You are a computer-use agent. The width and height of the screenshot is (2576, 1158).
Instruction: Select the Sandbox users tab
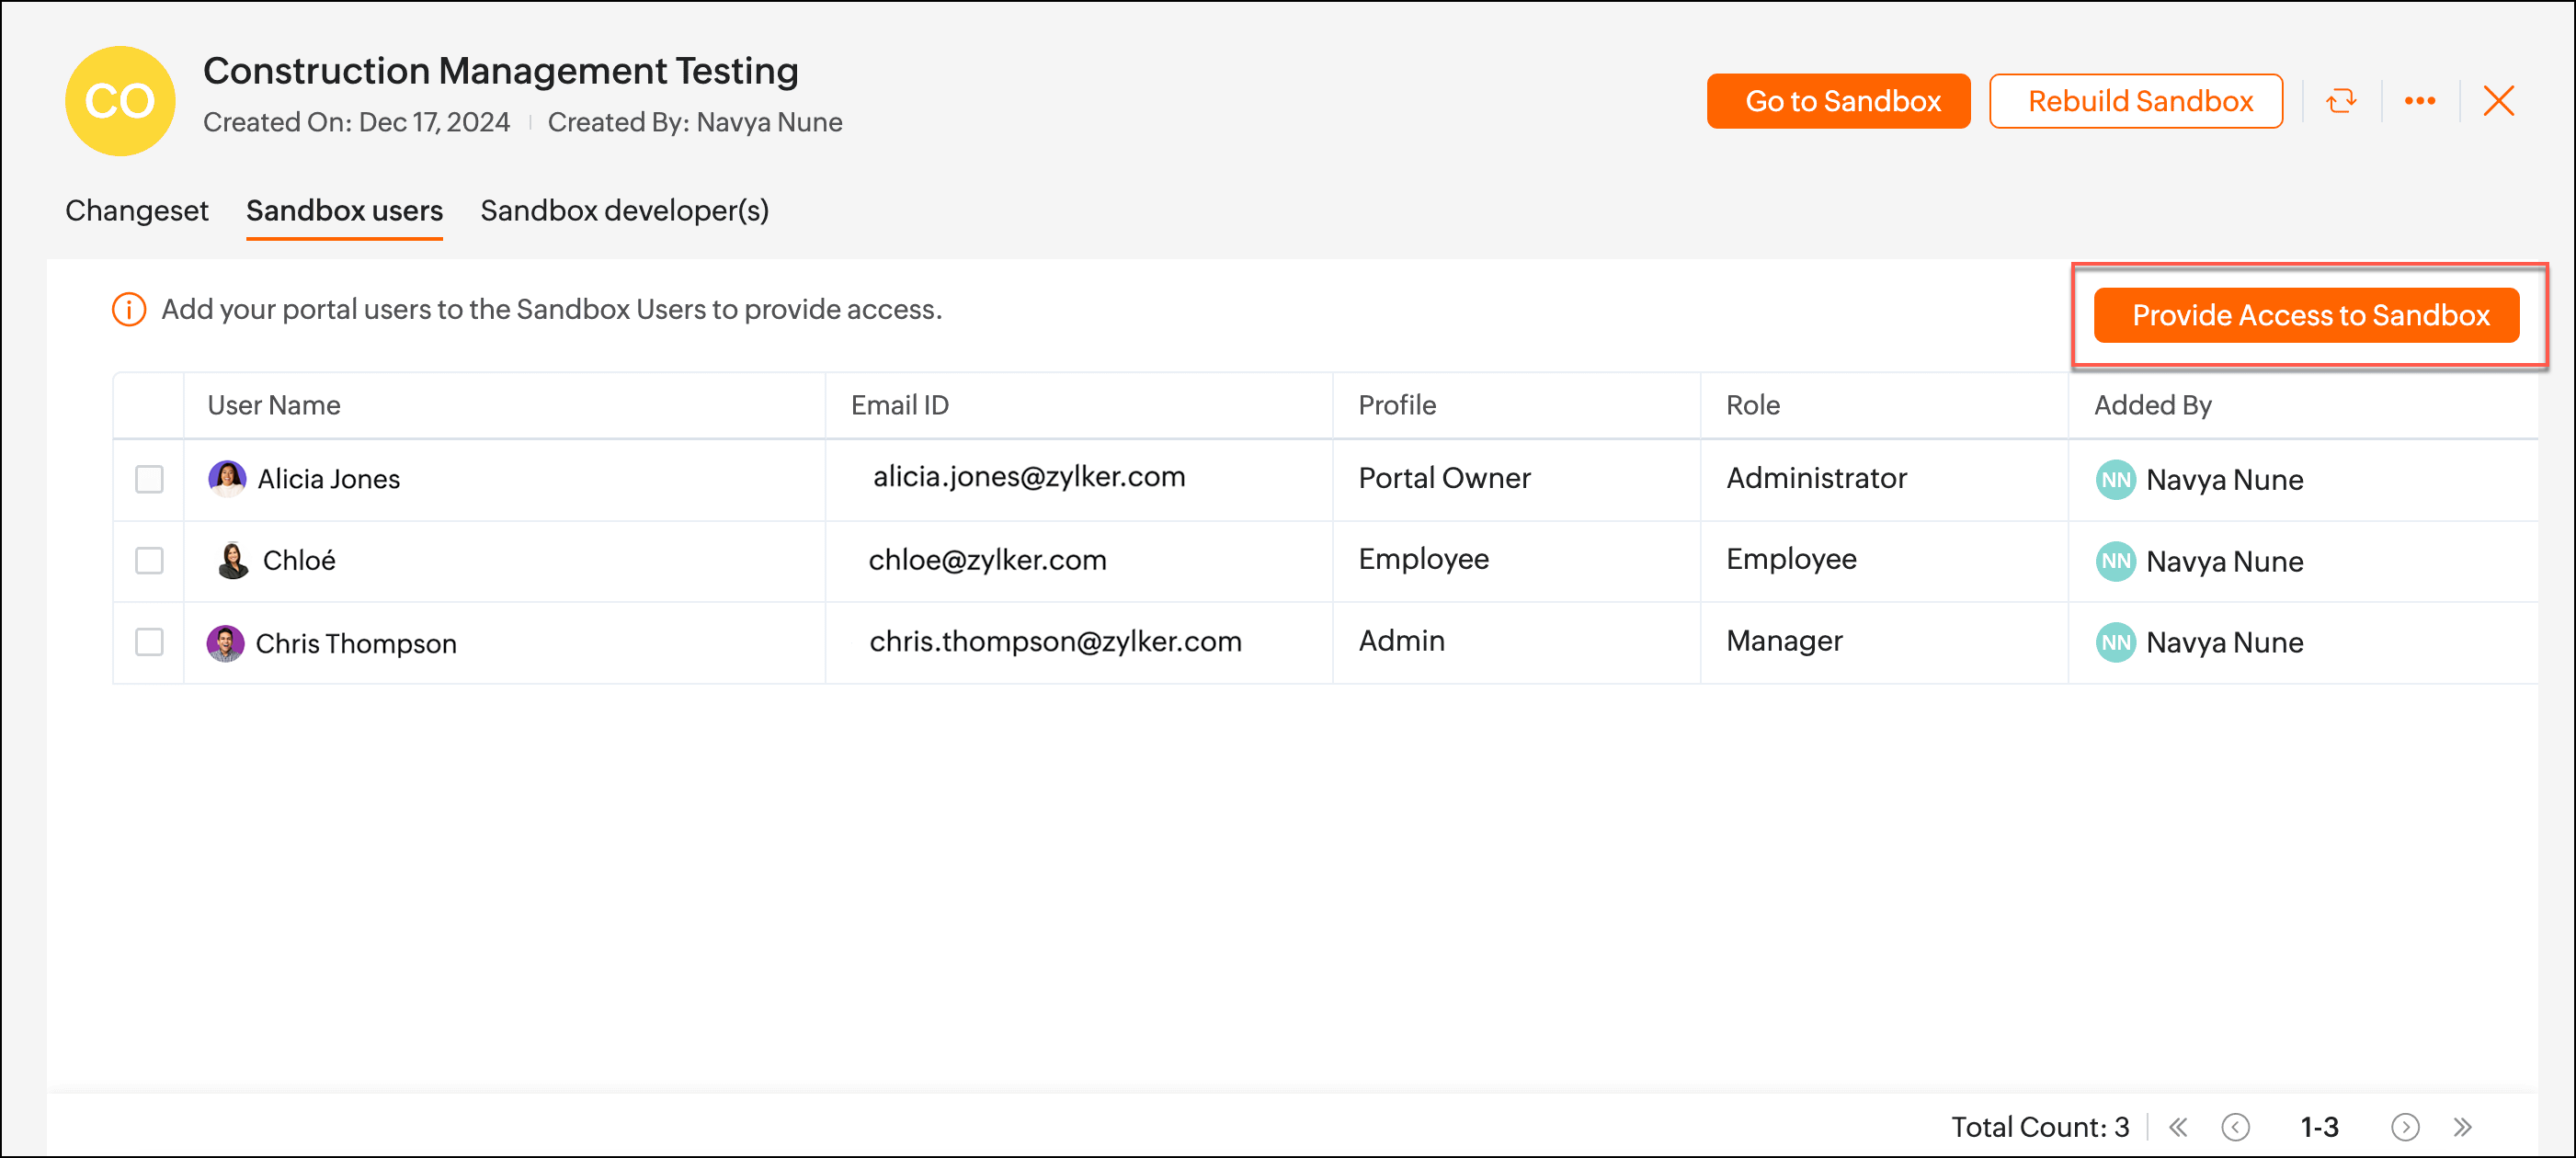tap(344, 211)
